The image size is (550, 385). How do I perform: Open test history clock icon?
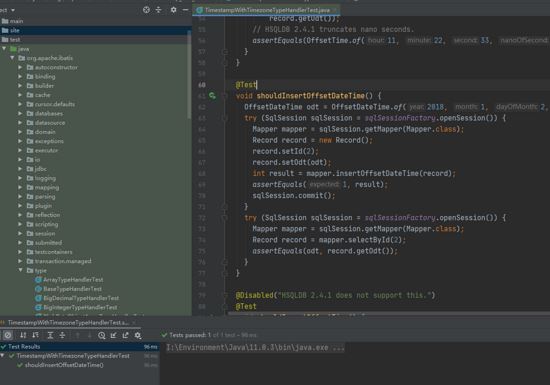pos(102,335)
